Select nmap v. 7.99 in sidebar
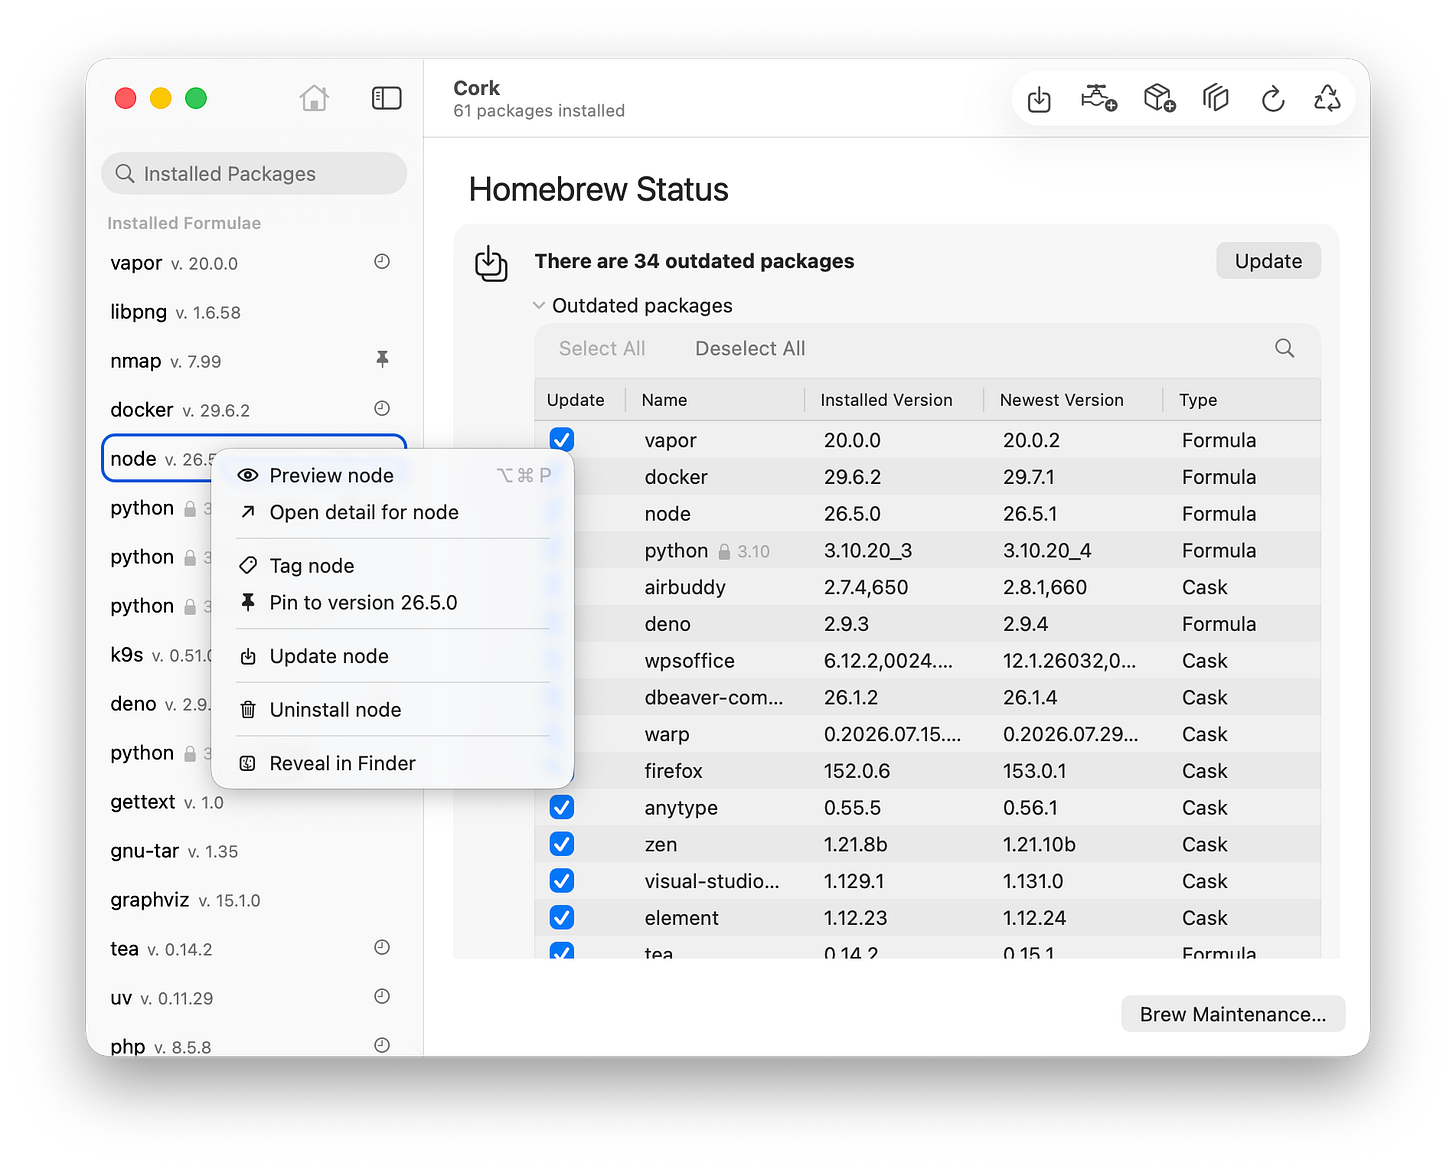 pyautogui.click(x=254, y=361)
